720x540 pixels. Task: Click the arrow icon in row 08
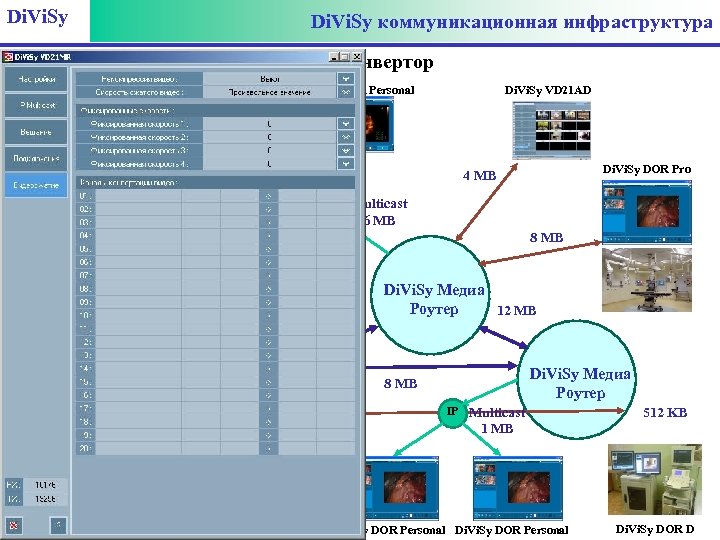(x=269, y=289)
